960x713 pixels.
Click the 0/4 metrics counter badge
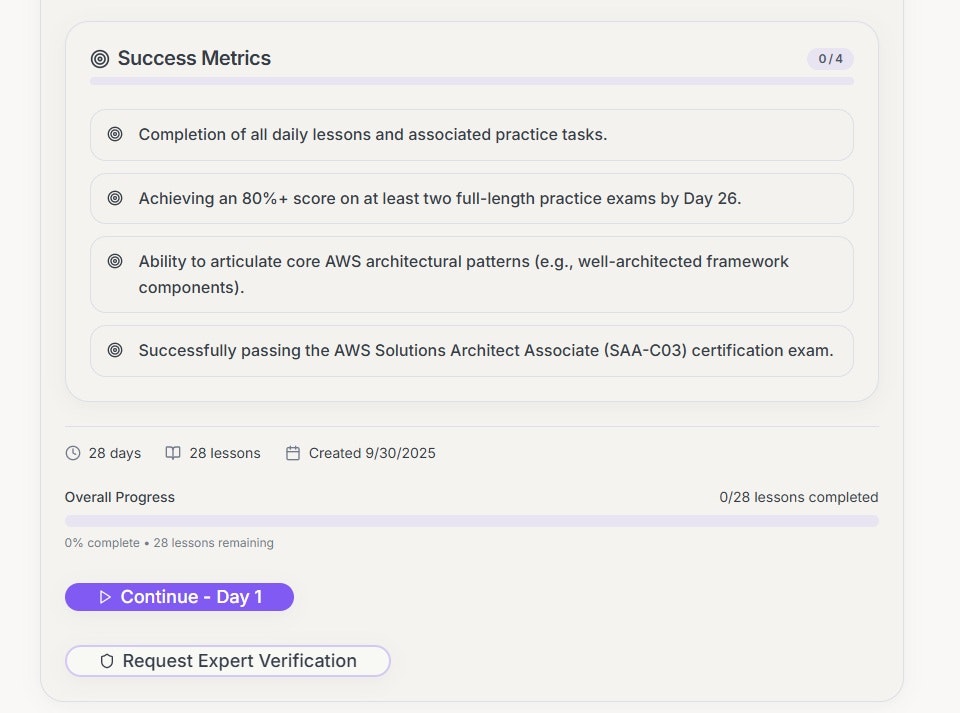830,59
